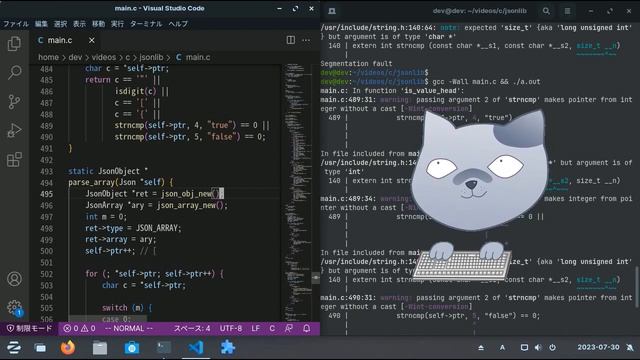640x360 pixels.
Task: Click 'parse_array(Json *self) {' code line
Action: coord(121,182)
